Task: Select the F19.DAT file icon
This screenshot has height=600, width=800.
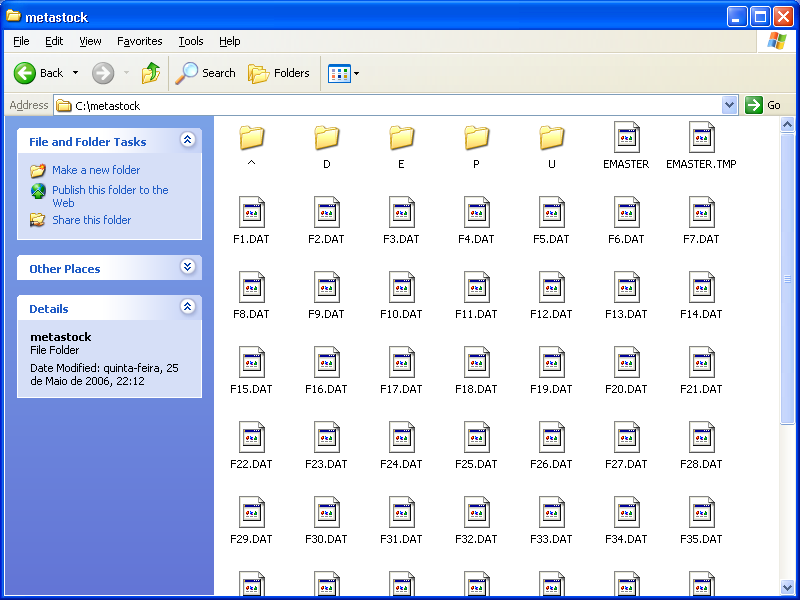Action: tap(551, 363)
